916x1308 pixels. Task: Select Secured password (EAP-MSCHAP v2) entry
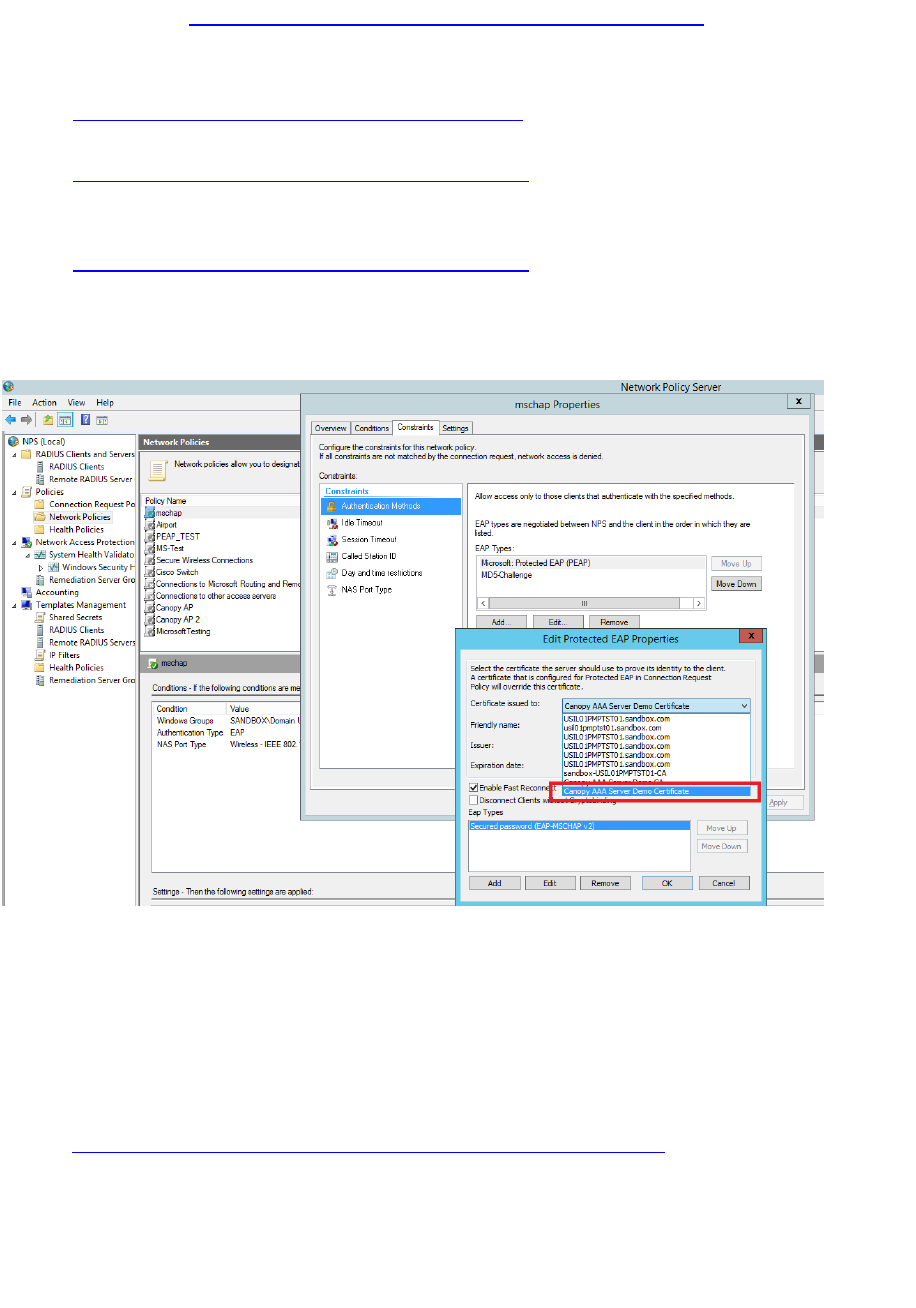[580, 826]
